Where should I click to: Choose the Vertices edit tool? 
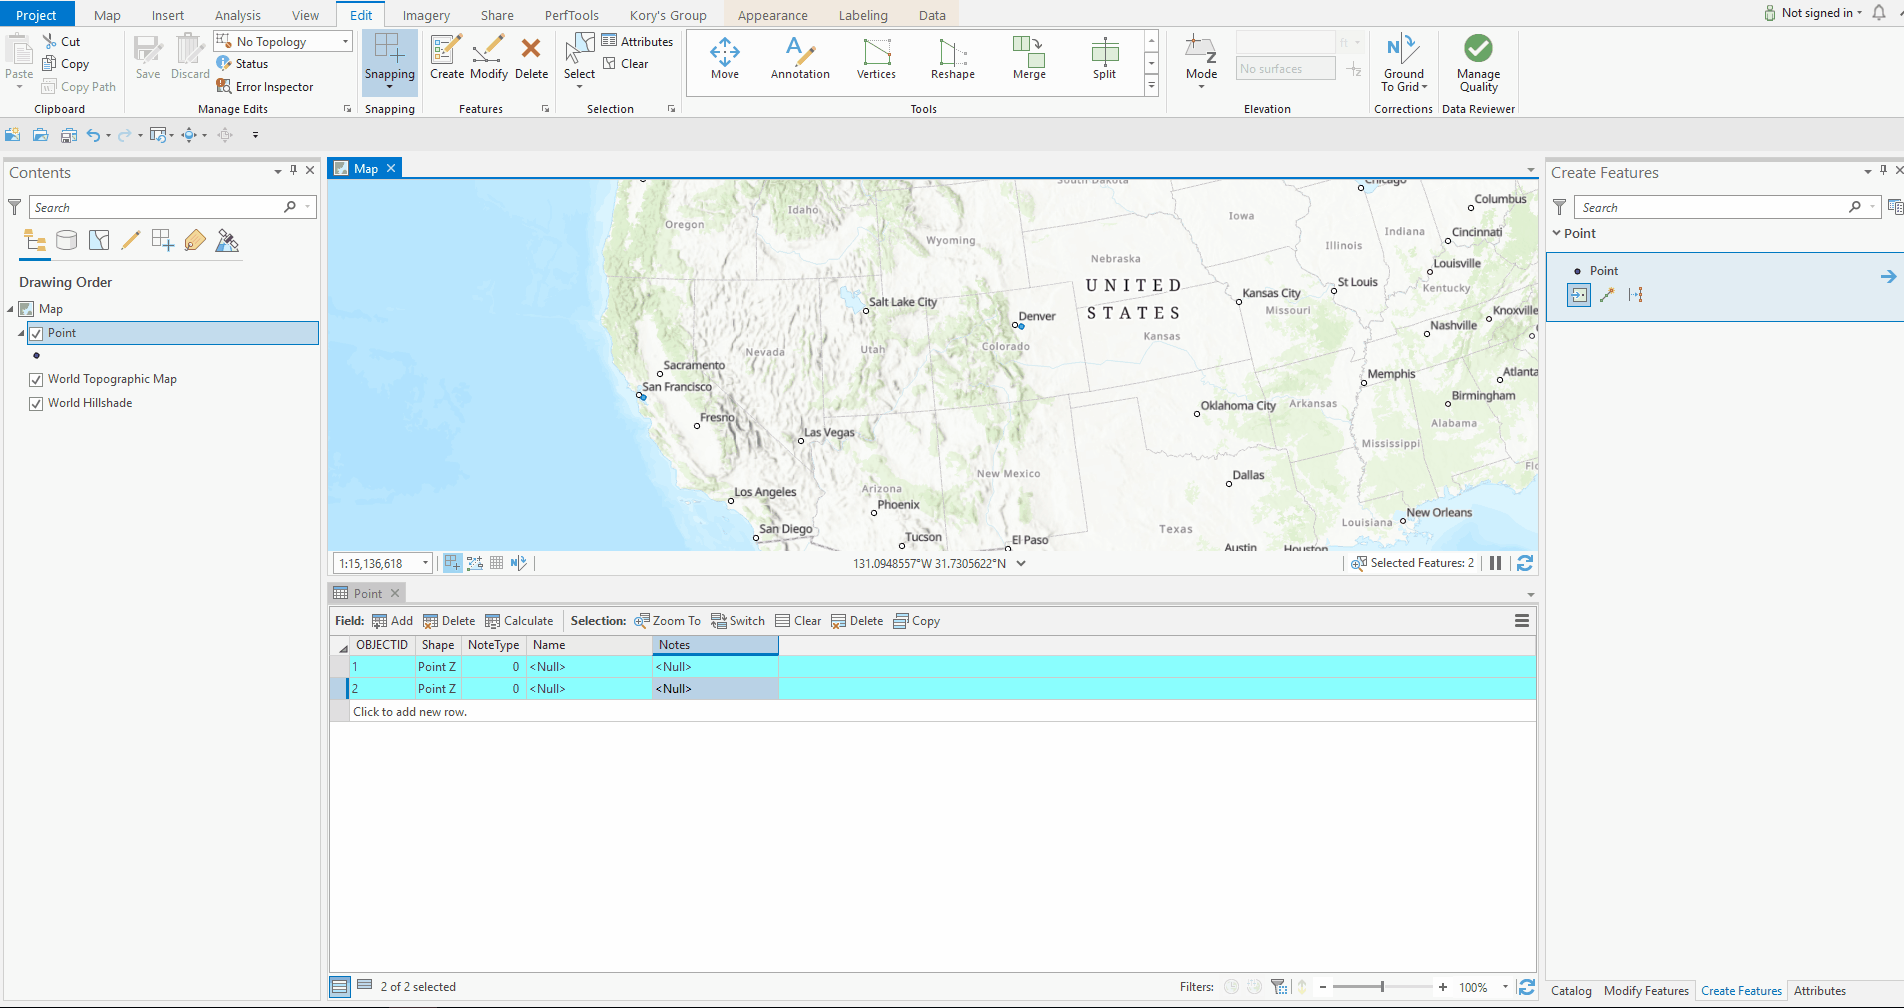click(x=876, y=59)
